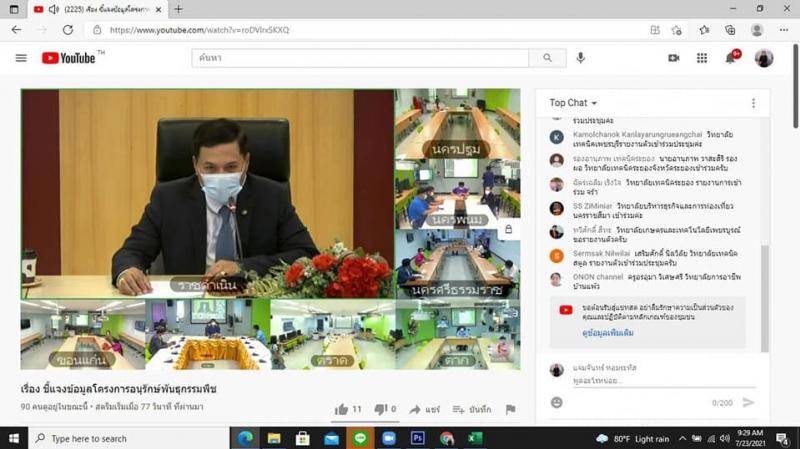The height and width of the screenshot is (449, 800).
Task: Go back with the browser back arrow
Action: [16, 30]
